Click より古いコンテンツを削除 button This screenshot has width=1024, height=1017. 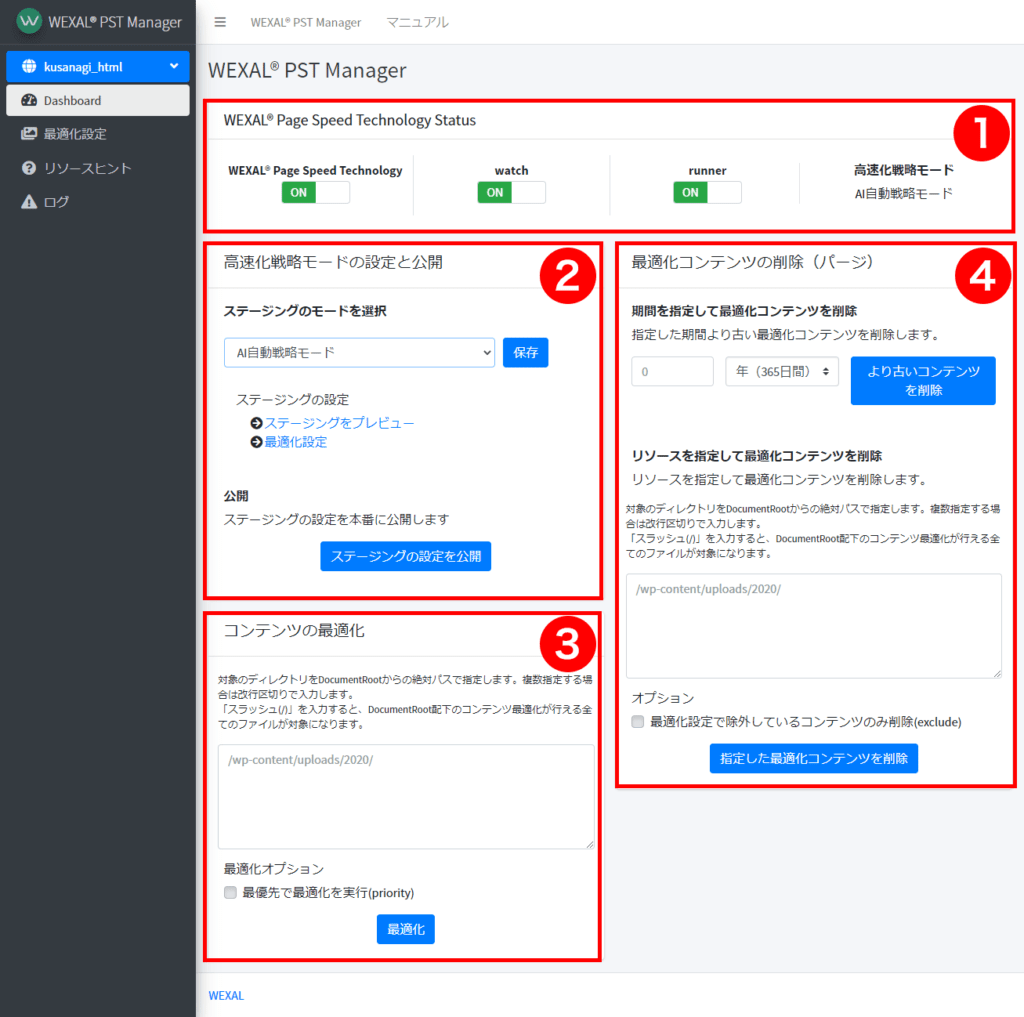point(923,381)
